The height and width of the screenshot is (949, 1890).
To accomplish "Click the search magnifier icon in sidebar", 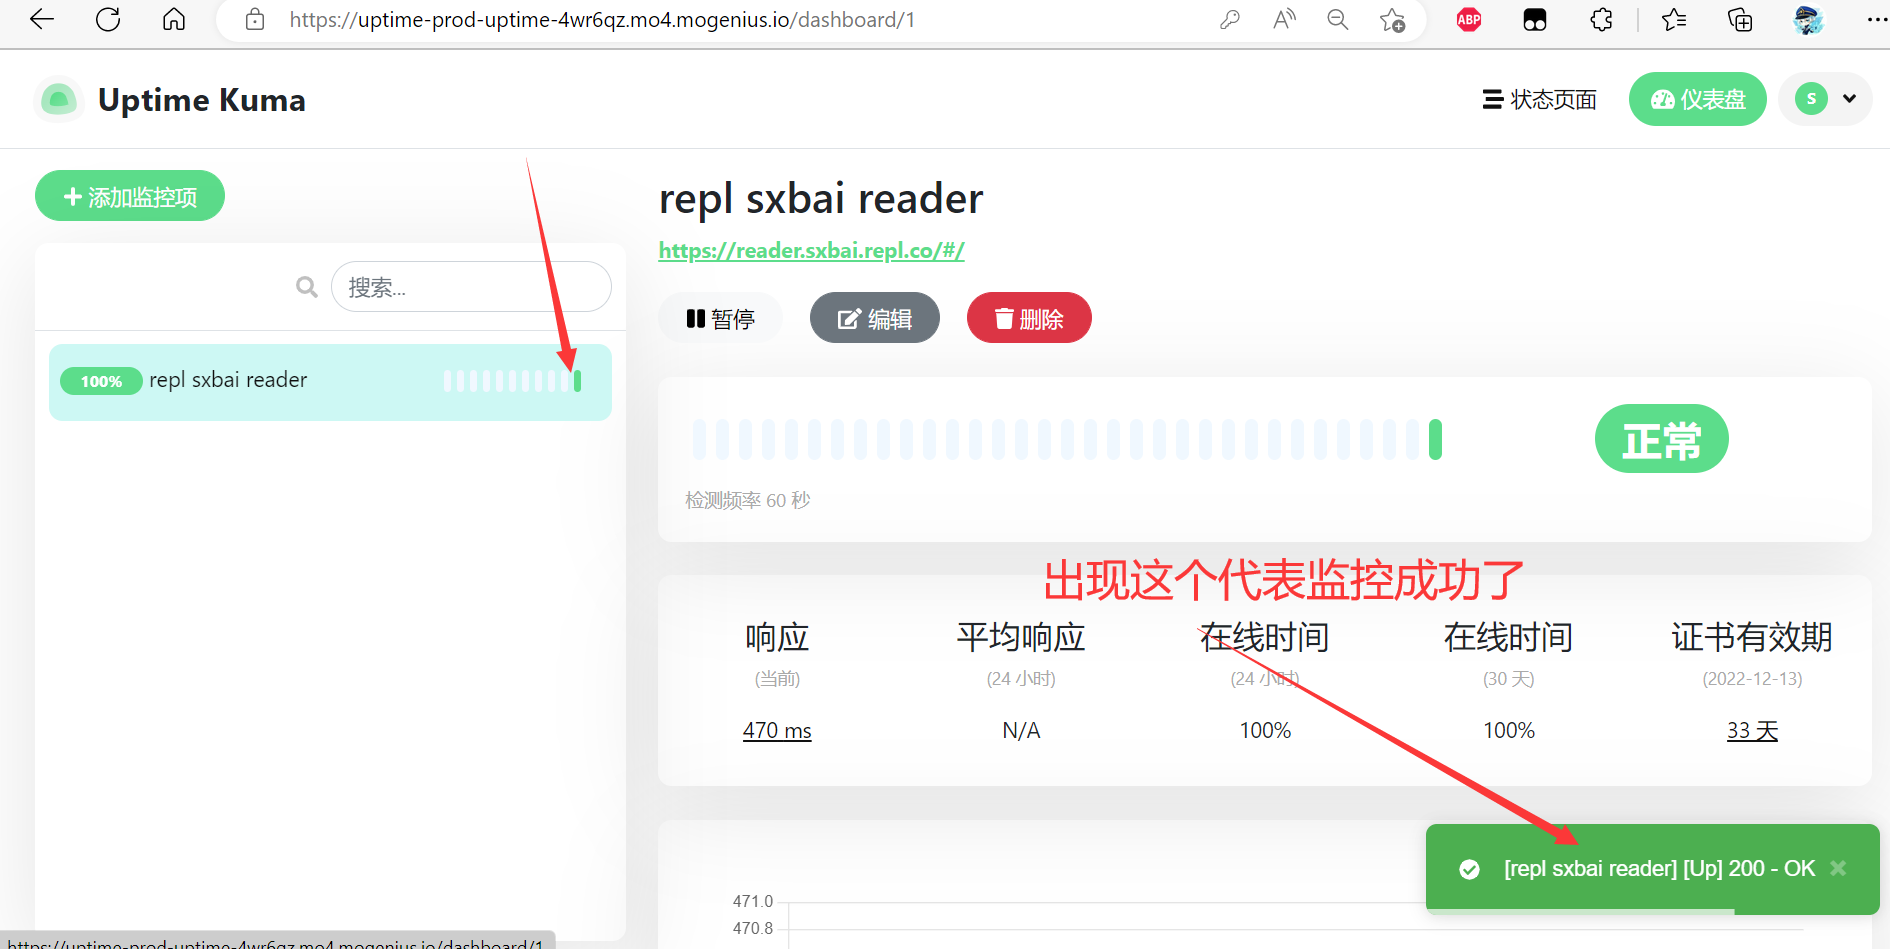I will tap(306, 288).
